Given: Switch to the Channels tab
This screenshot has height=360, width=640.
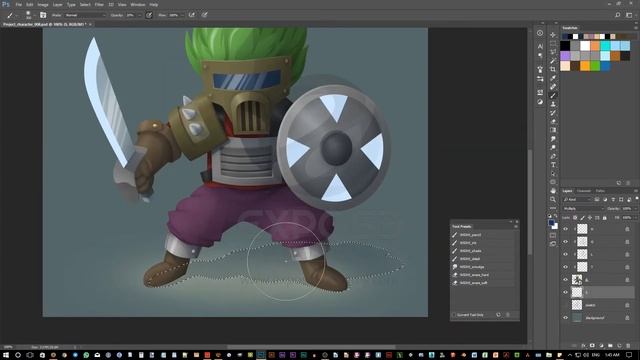Looking at the screenshot, I should pos(584,191).
